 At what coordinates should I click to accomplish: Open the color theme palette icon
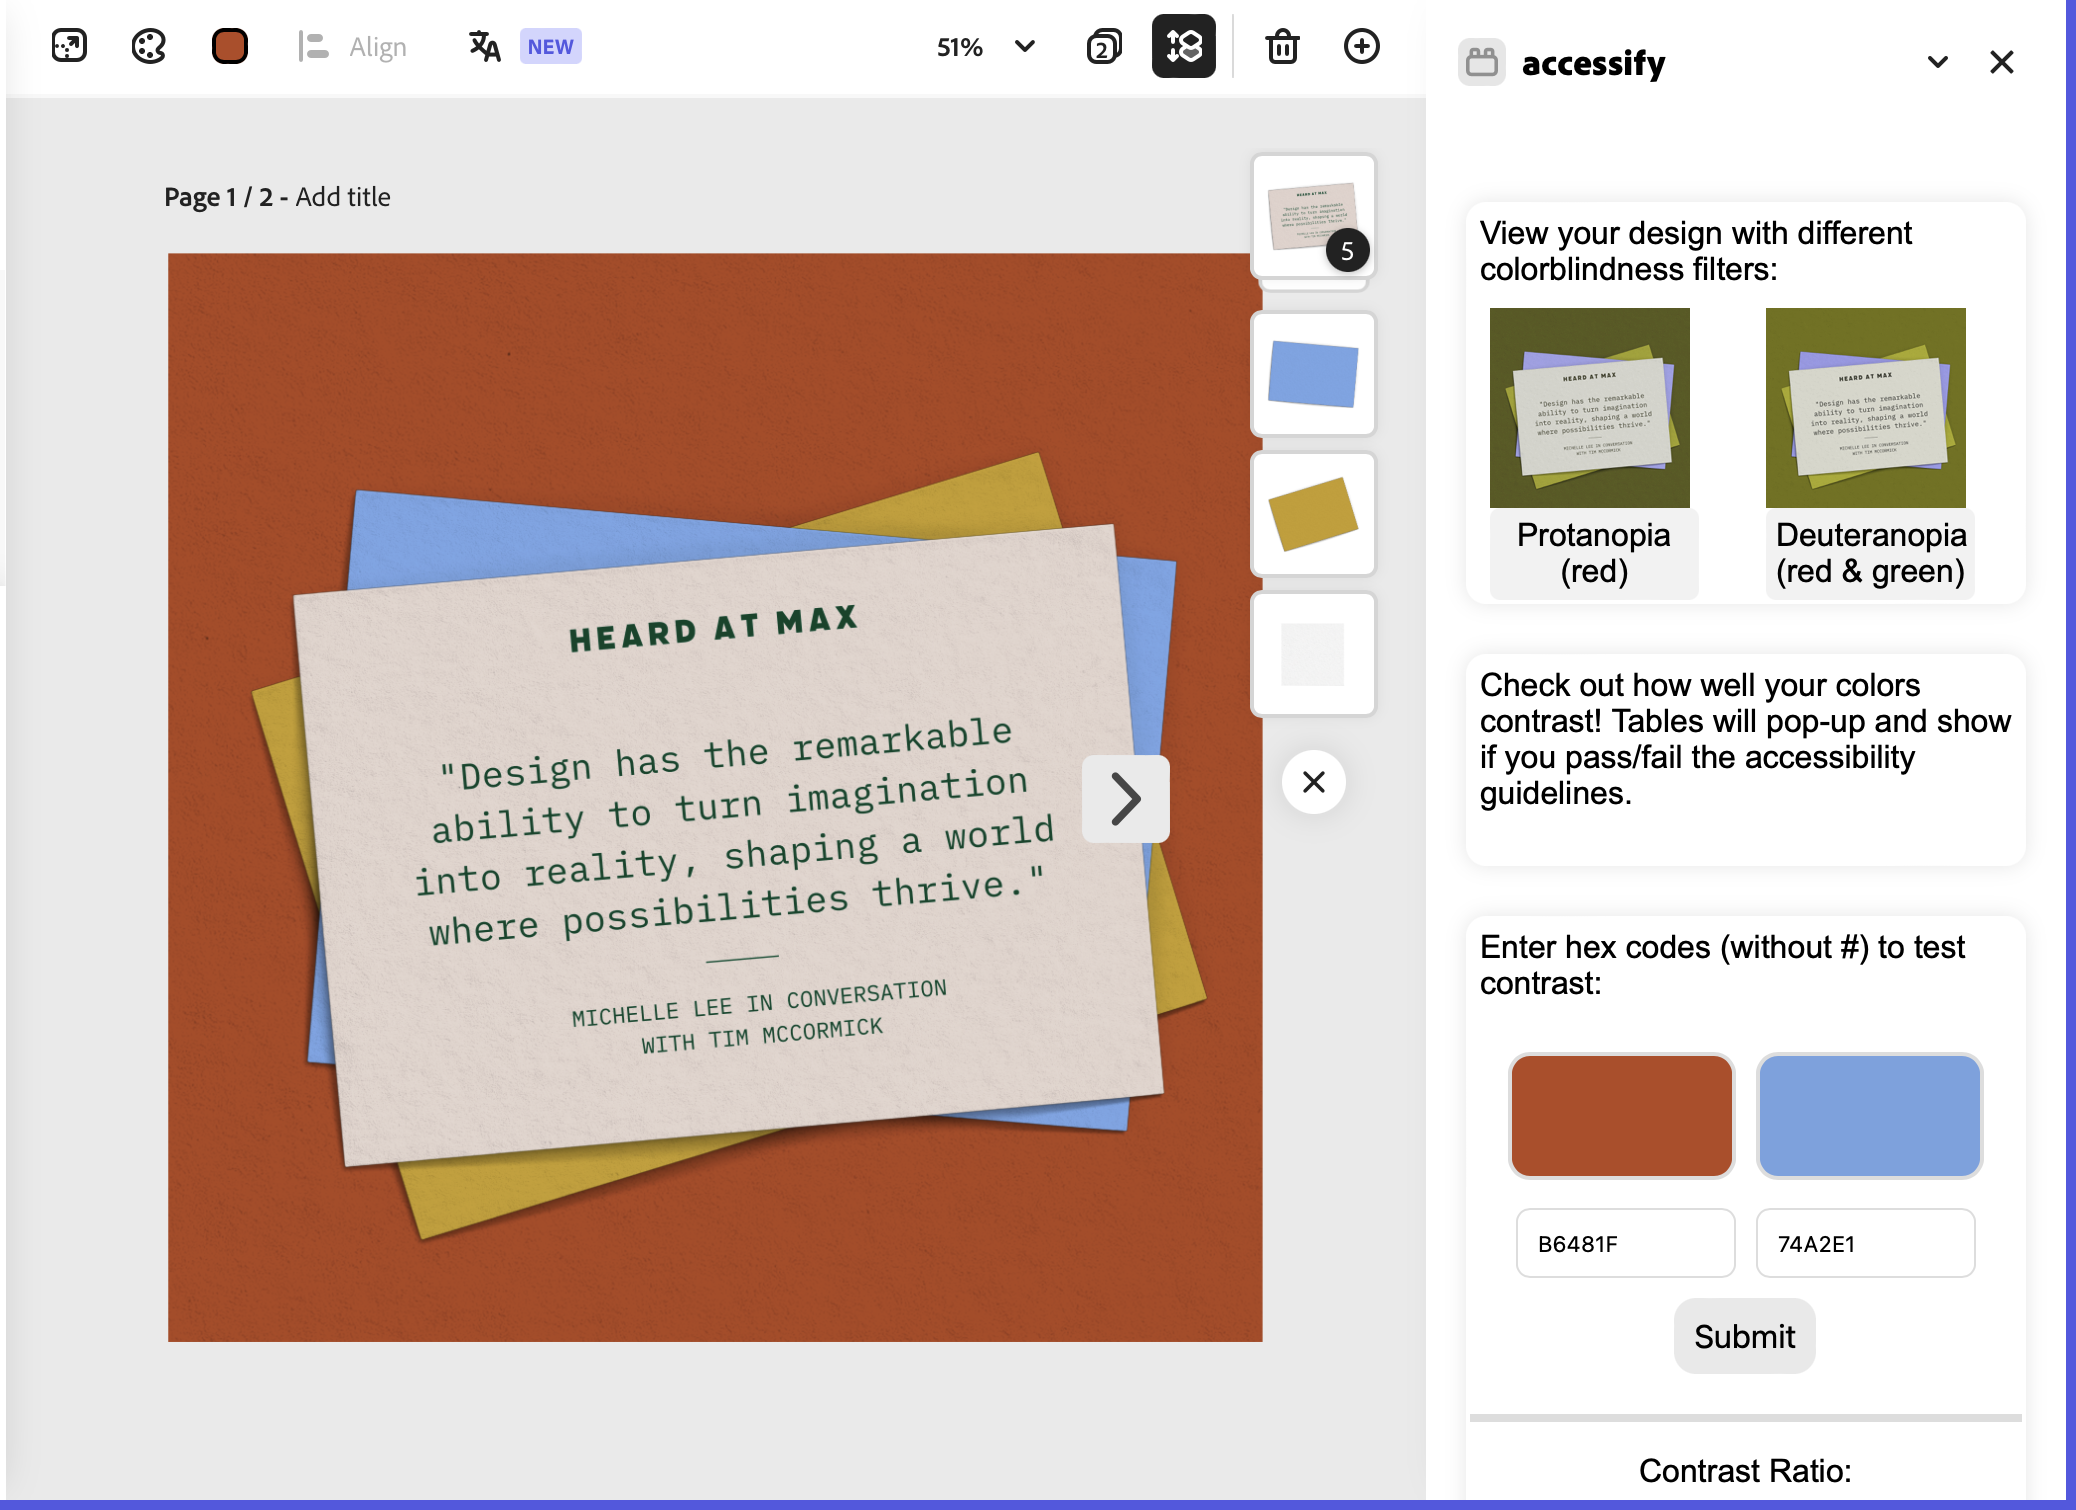149,46
